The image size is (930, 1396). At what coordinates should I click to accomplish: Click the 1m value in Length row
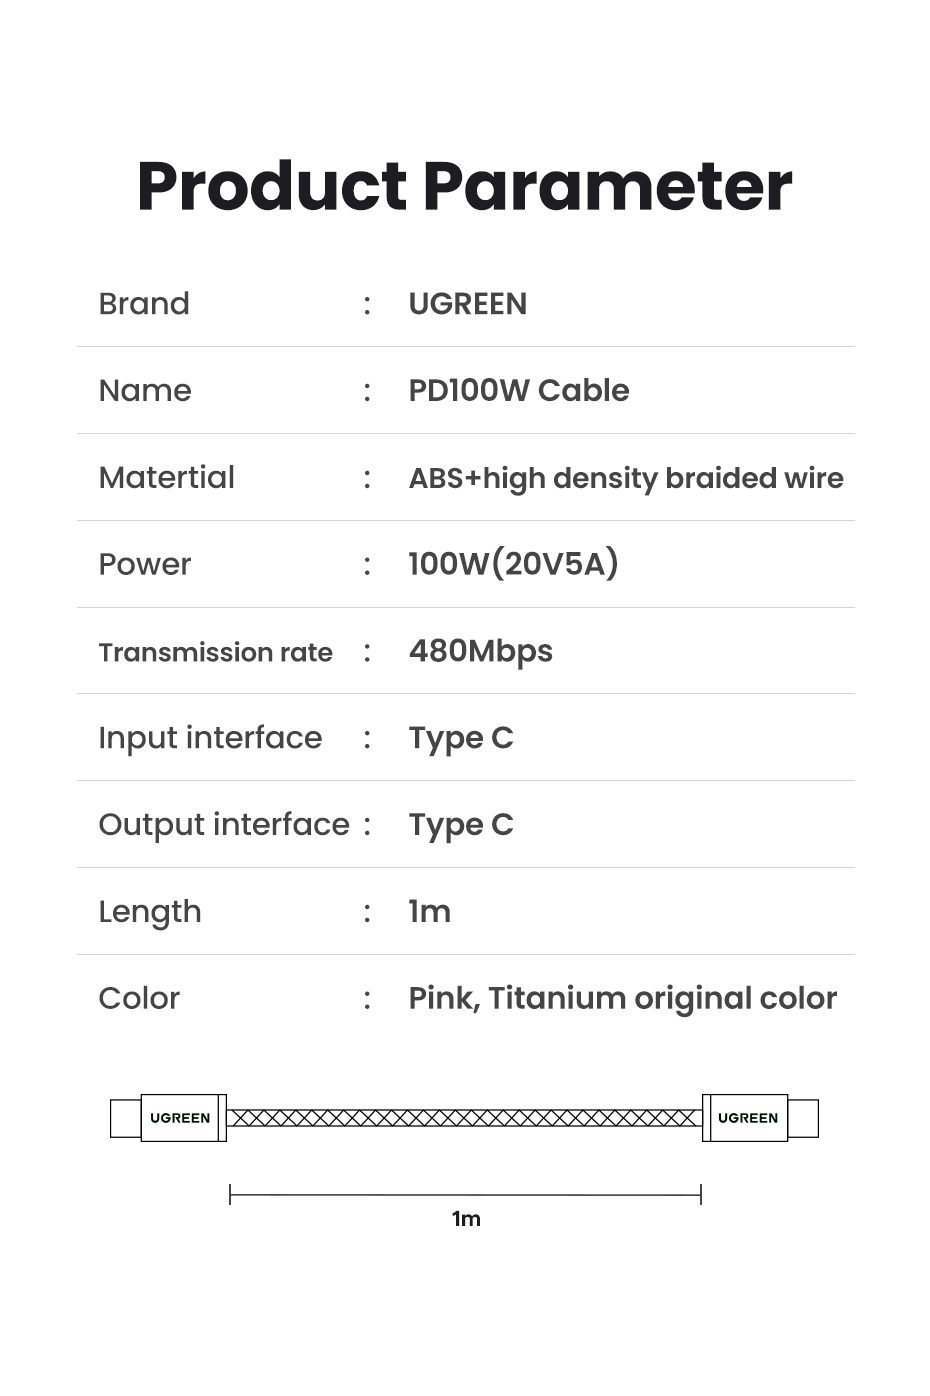pos(429,912)
